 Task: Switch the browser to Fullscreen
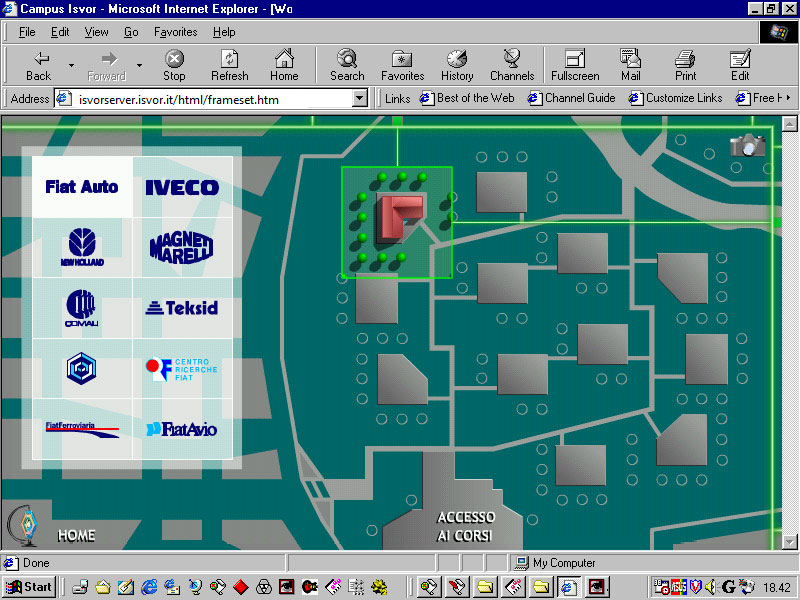(x=575, y=66)
